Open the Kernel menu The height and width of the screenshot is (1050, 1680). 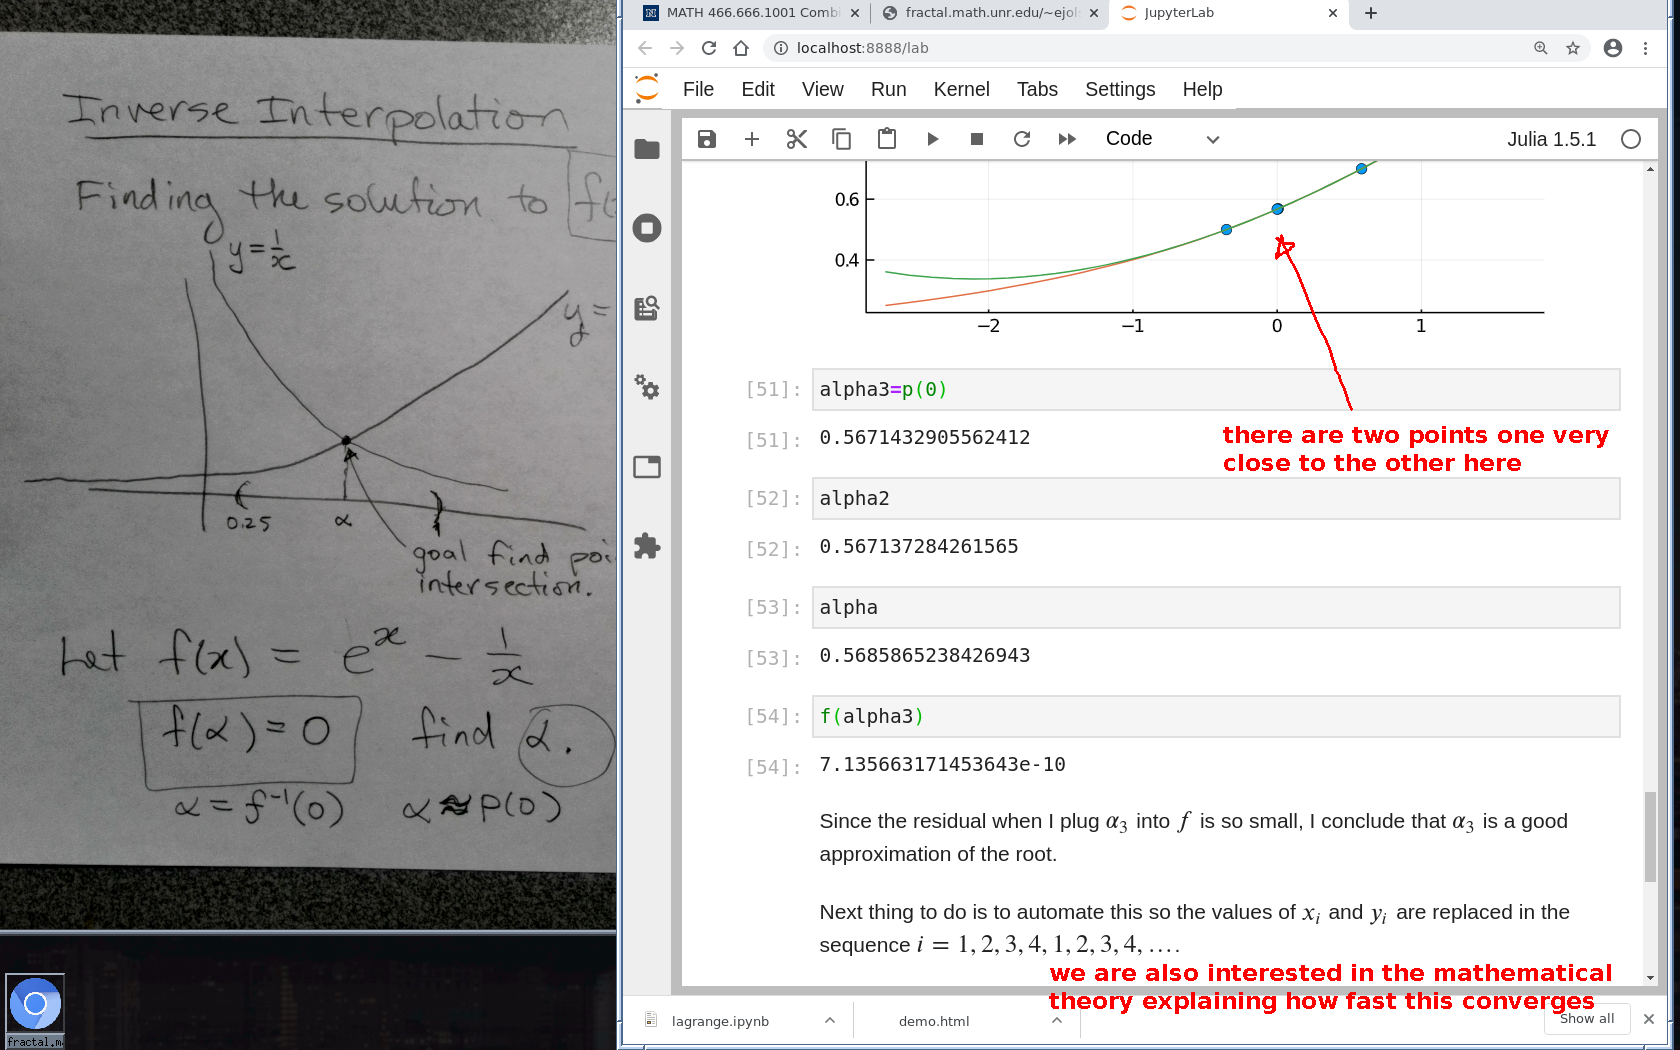pos(961,89)
